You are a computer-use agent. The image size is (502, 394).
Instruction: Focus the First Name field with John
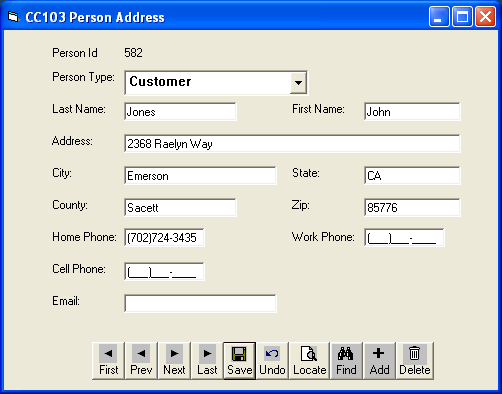pos(412,112)
